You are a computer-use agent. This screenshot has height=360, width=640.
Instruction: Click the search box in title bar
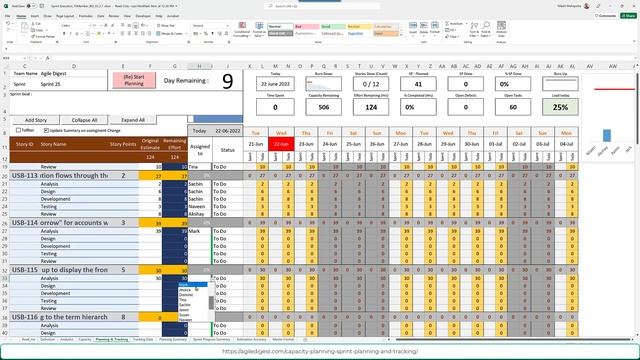pos(322,6)
